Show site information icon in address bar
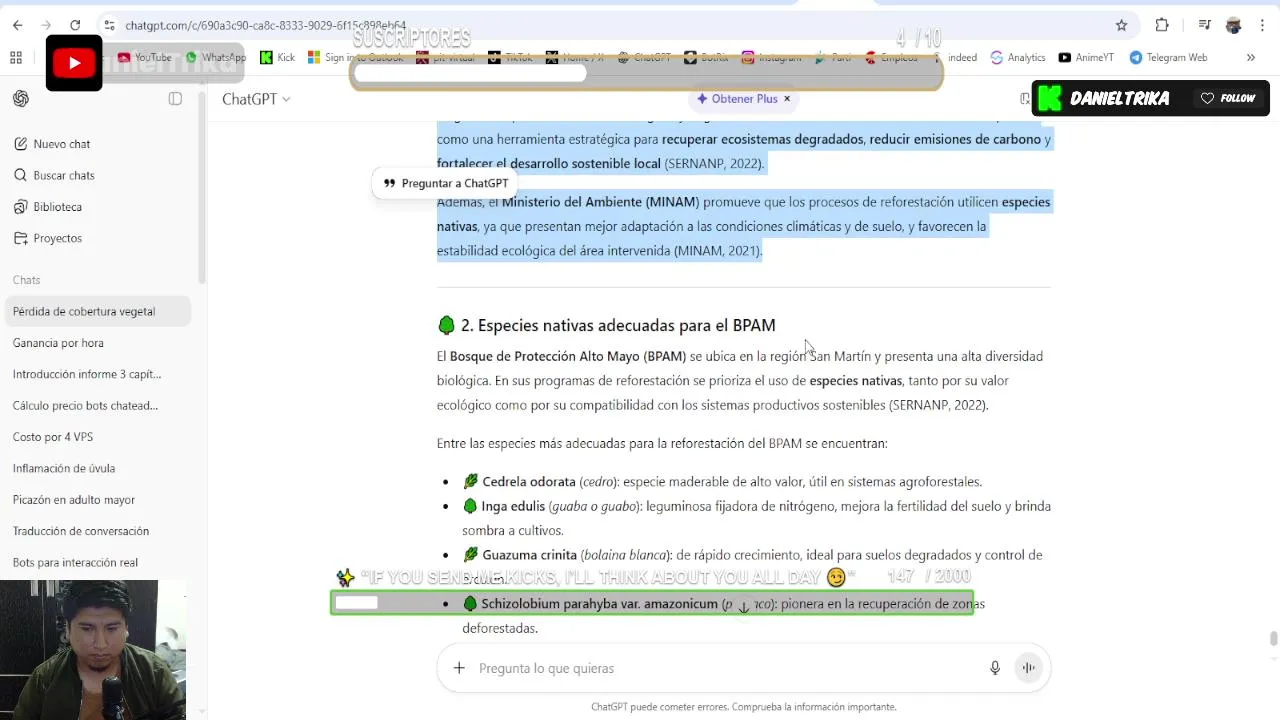 (x=109, y=25)
